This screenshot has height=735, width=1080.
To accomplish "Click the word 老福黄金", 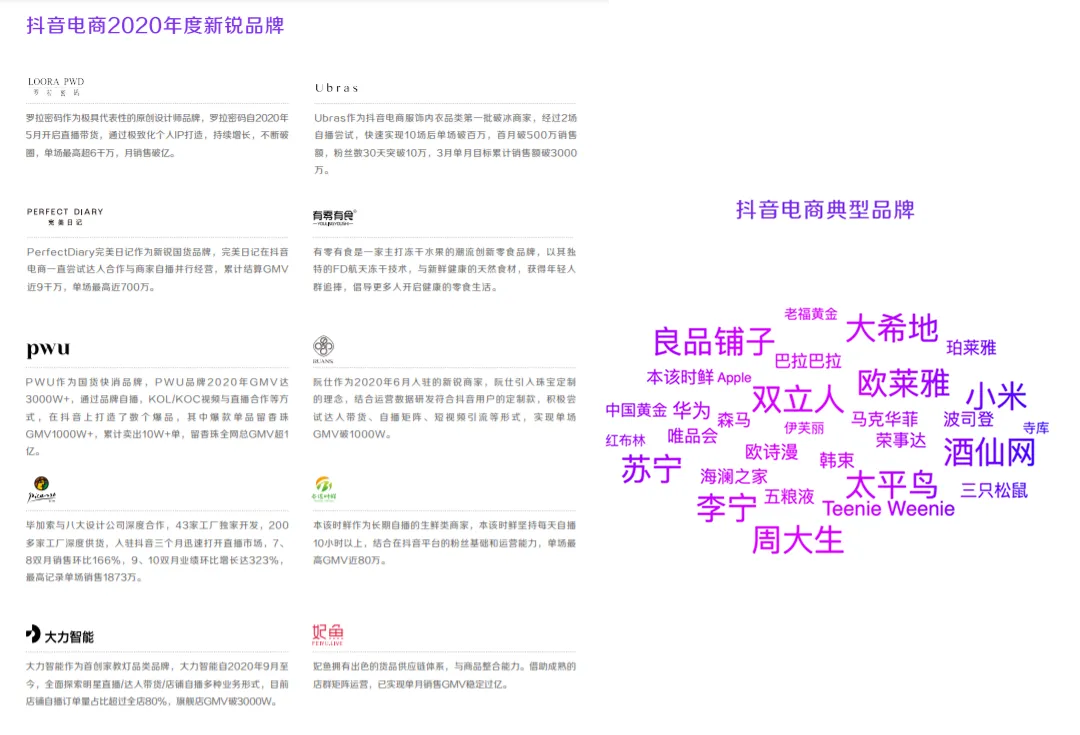I will [x=811, y=314].
